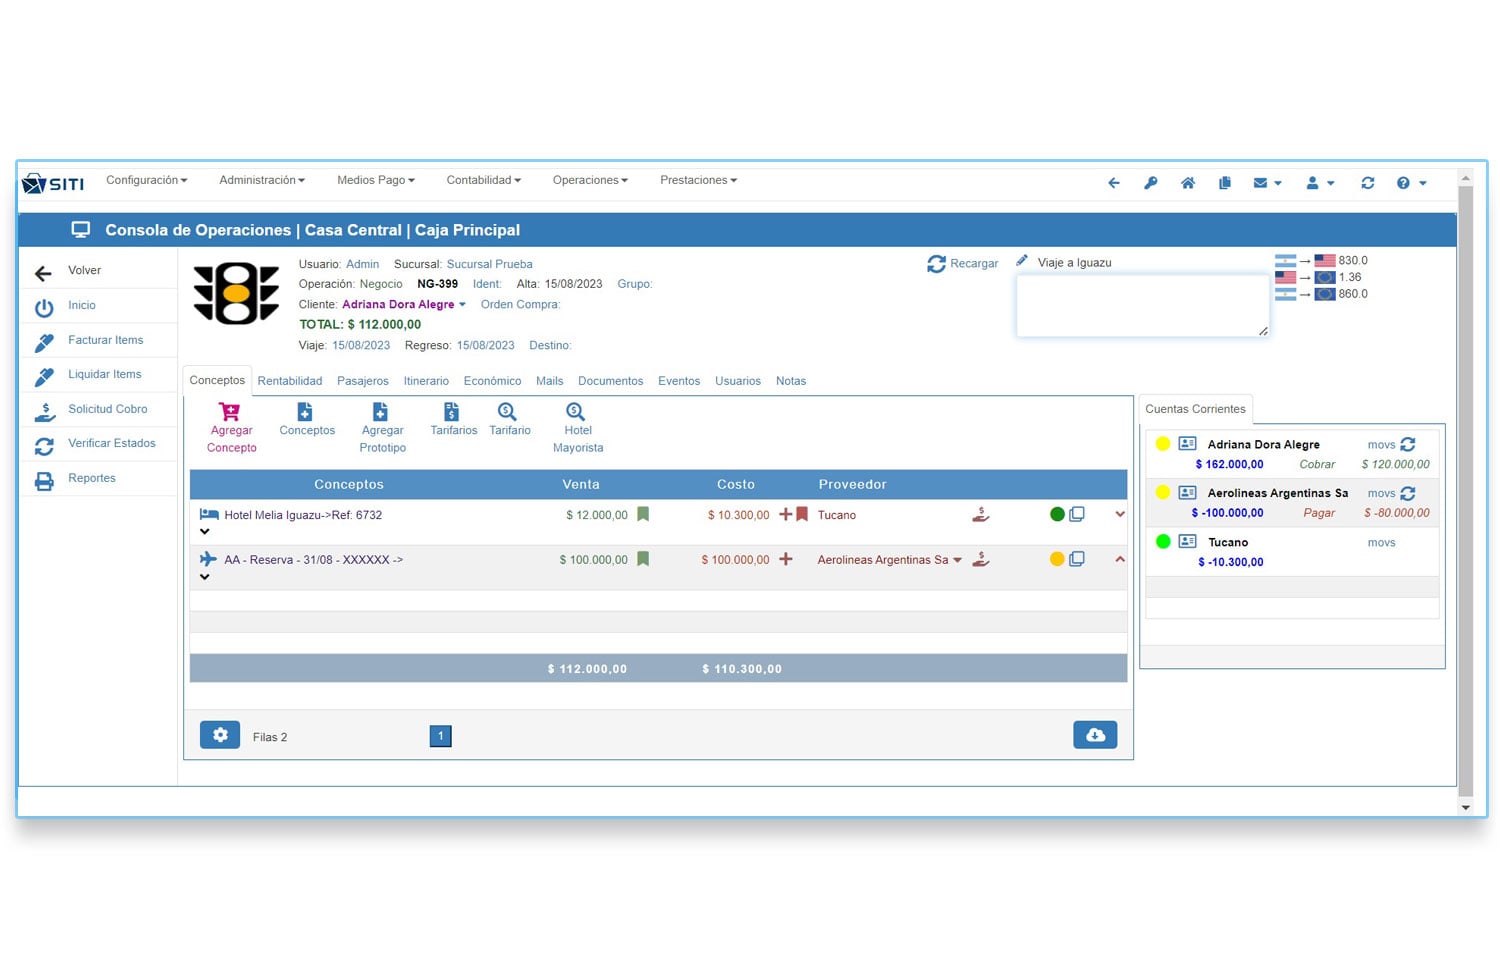
Task: Click the traffic light status icon
Action: click(x=236, y=293)
